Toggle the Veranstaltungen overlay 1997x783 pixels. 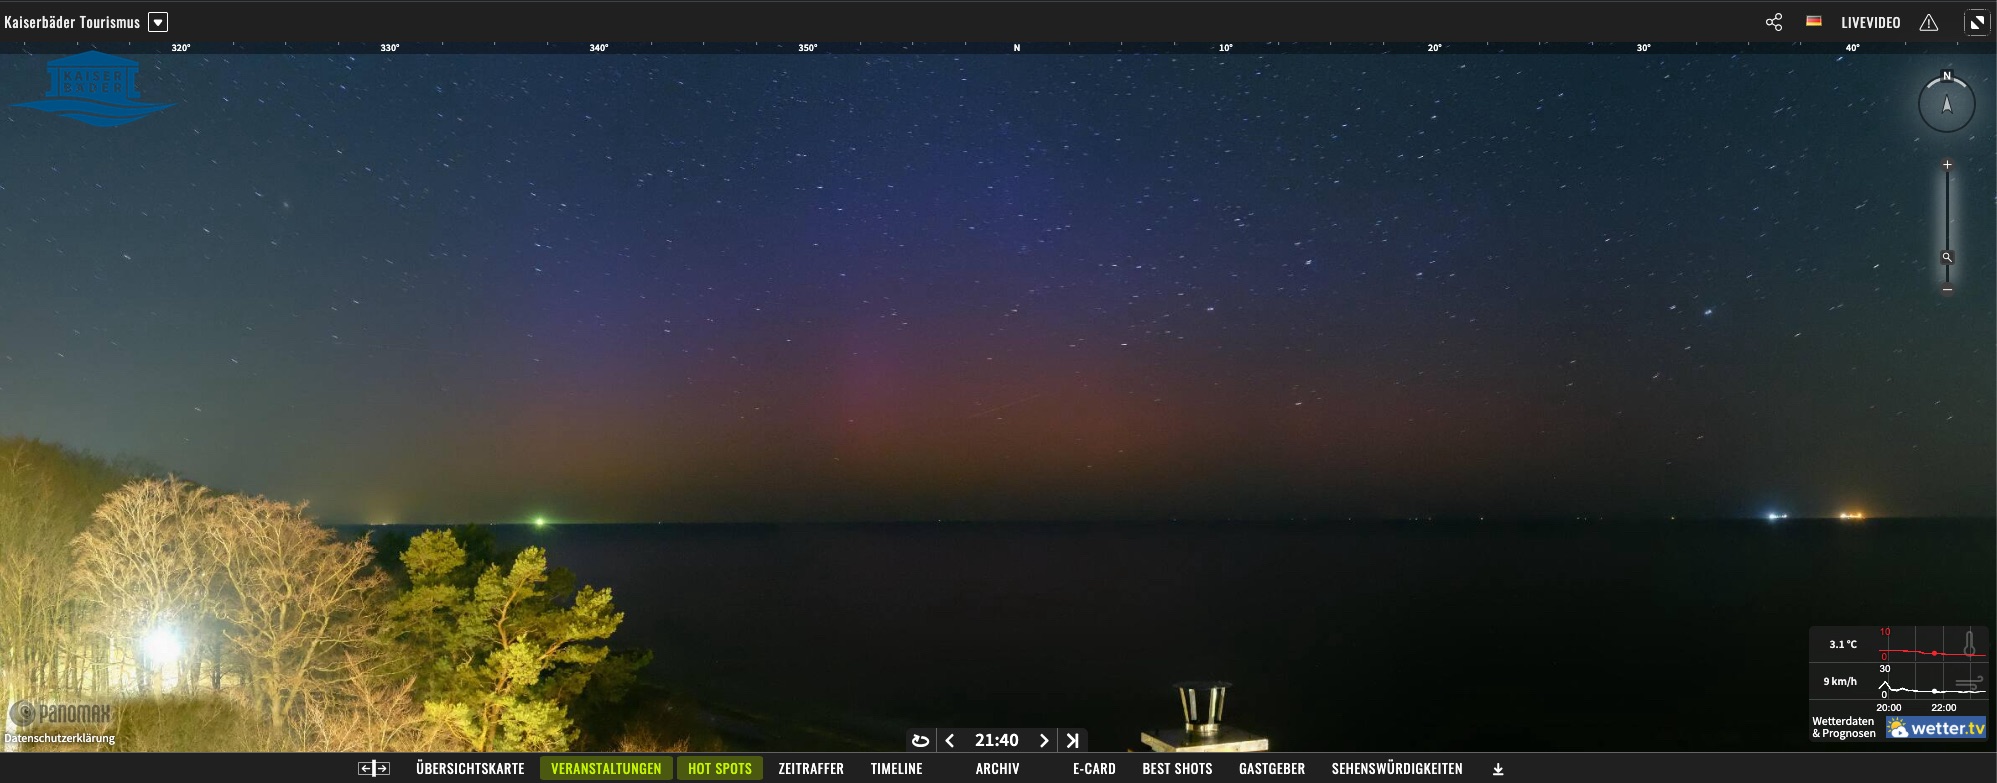coord(605,769)
